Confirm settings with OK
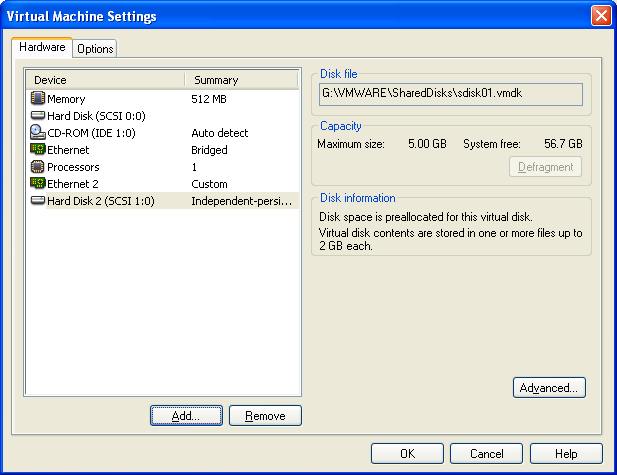This screenshot has height=475, width=617. [407, 453]
